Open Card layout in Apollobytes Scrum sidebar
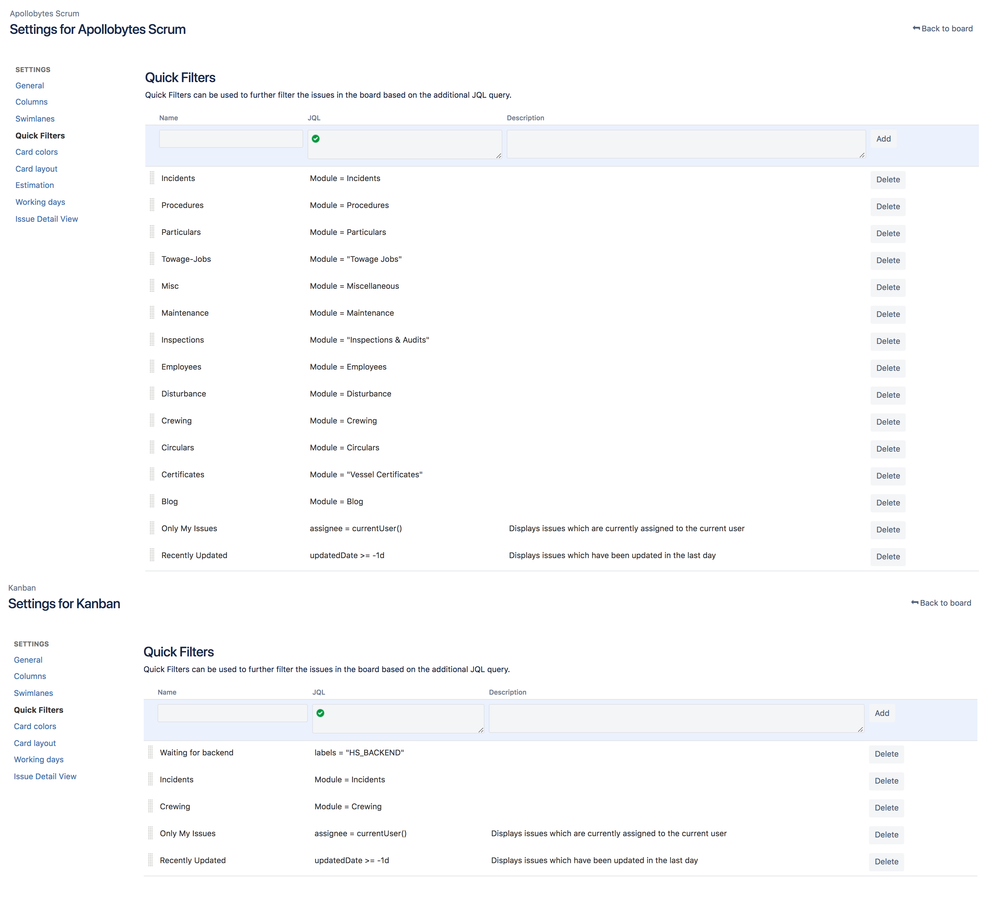Screen dimensions: 999x897 point(36,169)
